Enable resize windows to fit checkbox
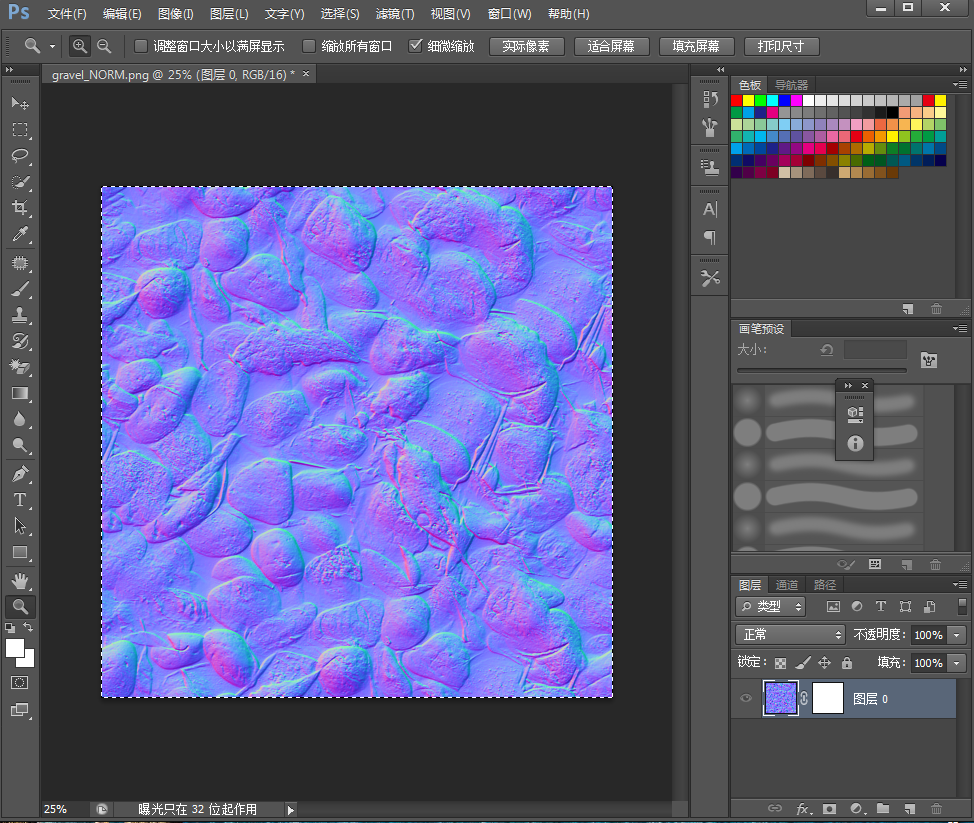Viewport: 974px width, 823px height. click(x=141, y=46)
